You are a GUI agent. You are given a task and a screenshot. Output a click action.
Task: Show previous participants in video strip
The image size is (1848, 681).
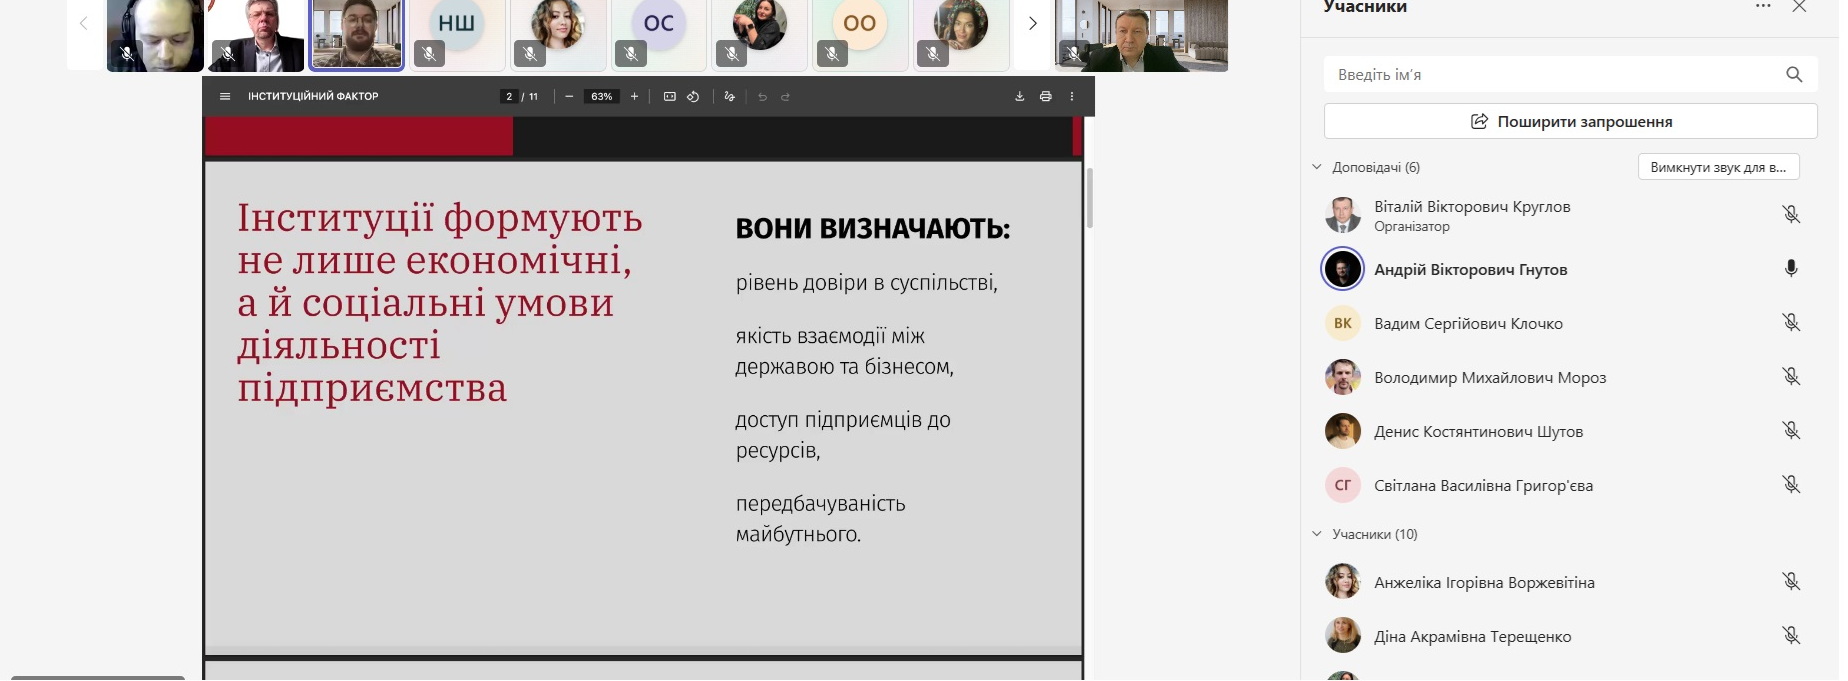84,24
